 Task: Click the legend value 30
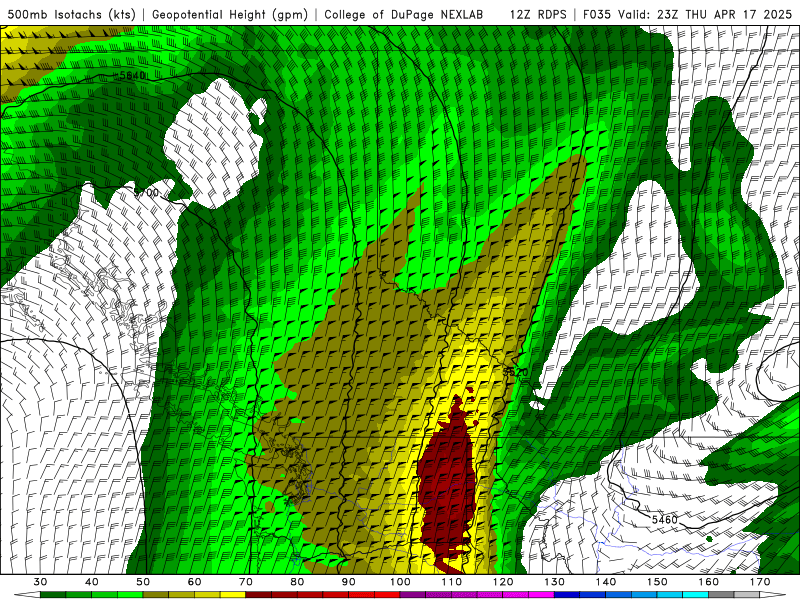40,582
